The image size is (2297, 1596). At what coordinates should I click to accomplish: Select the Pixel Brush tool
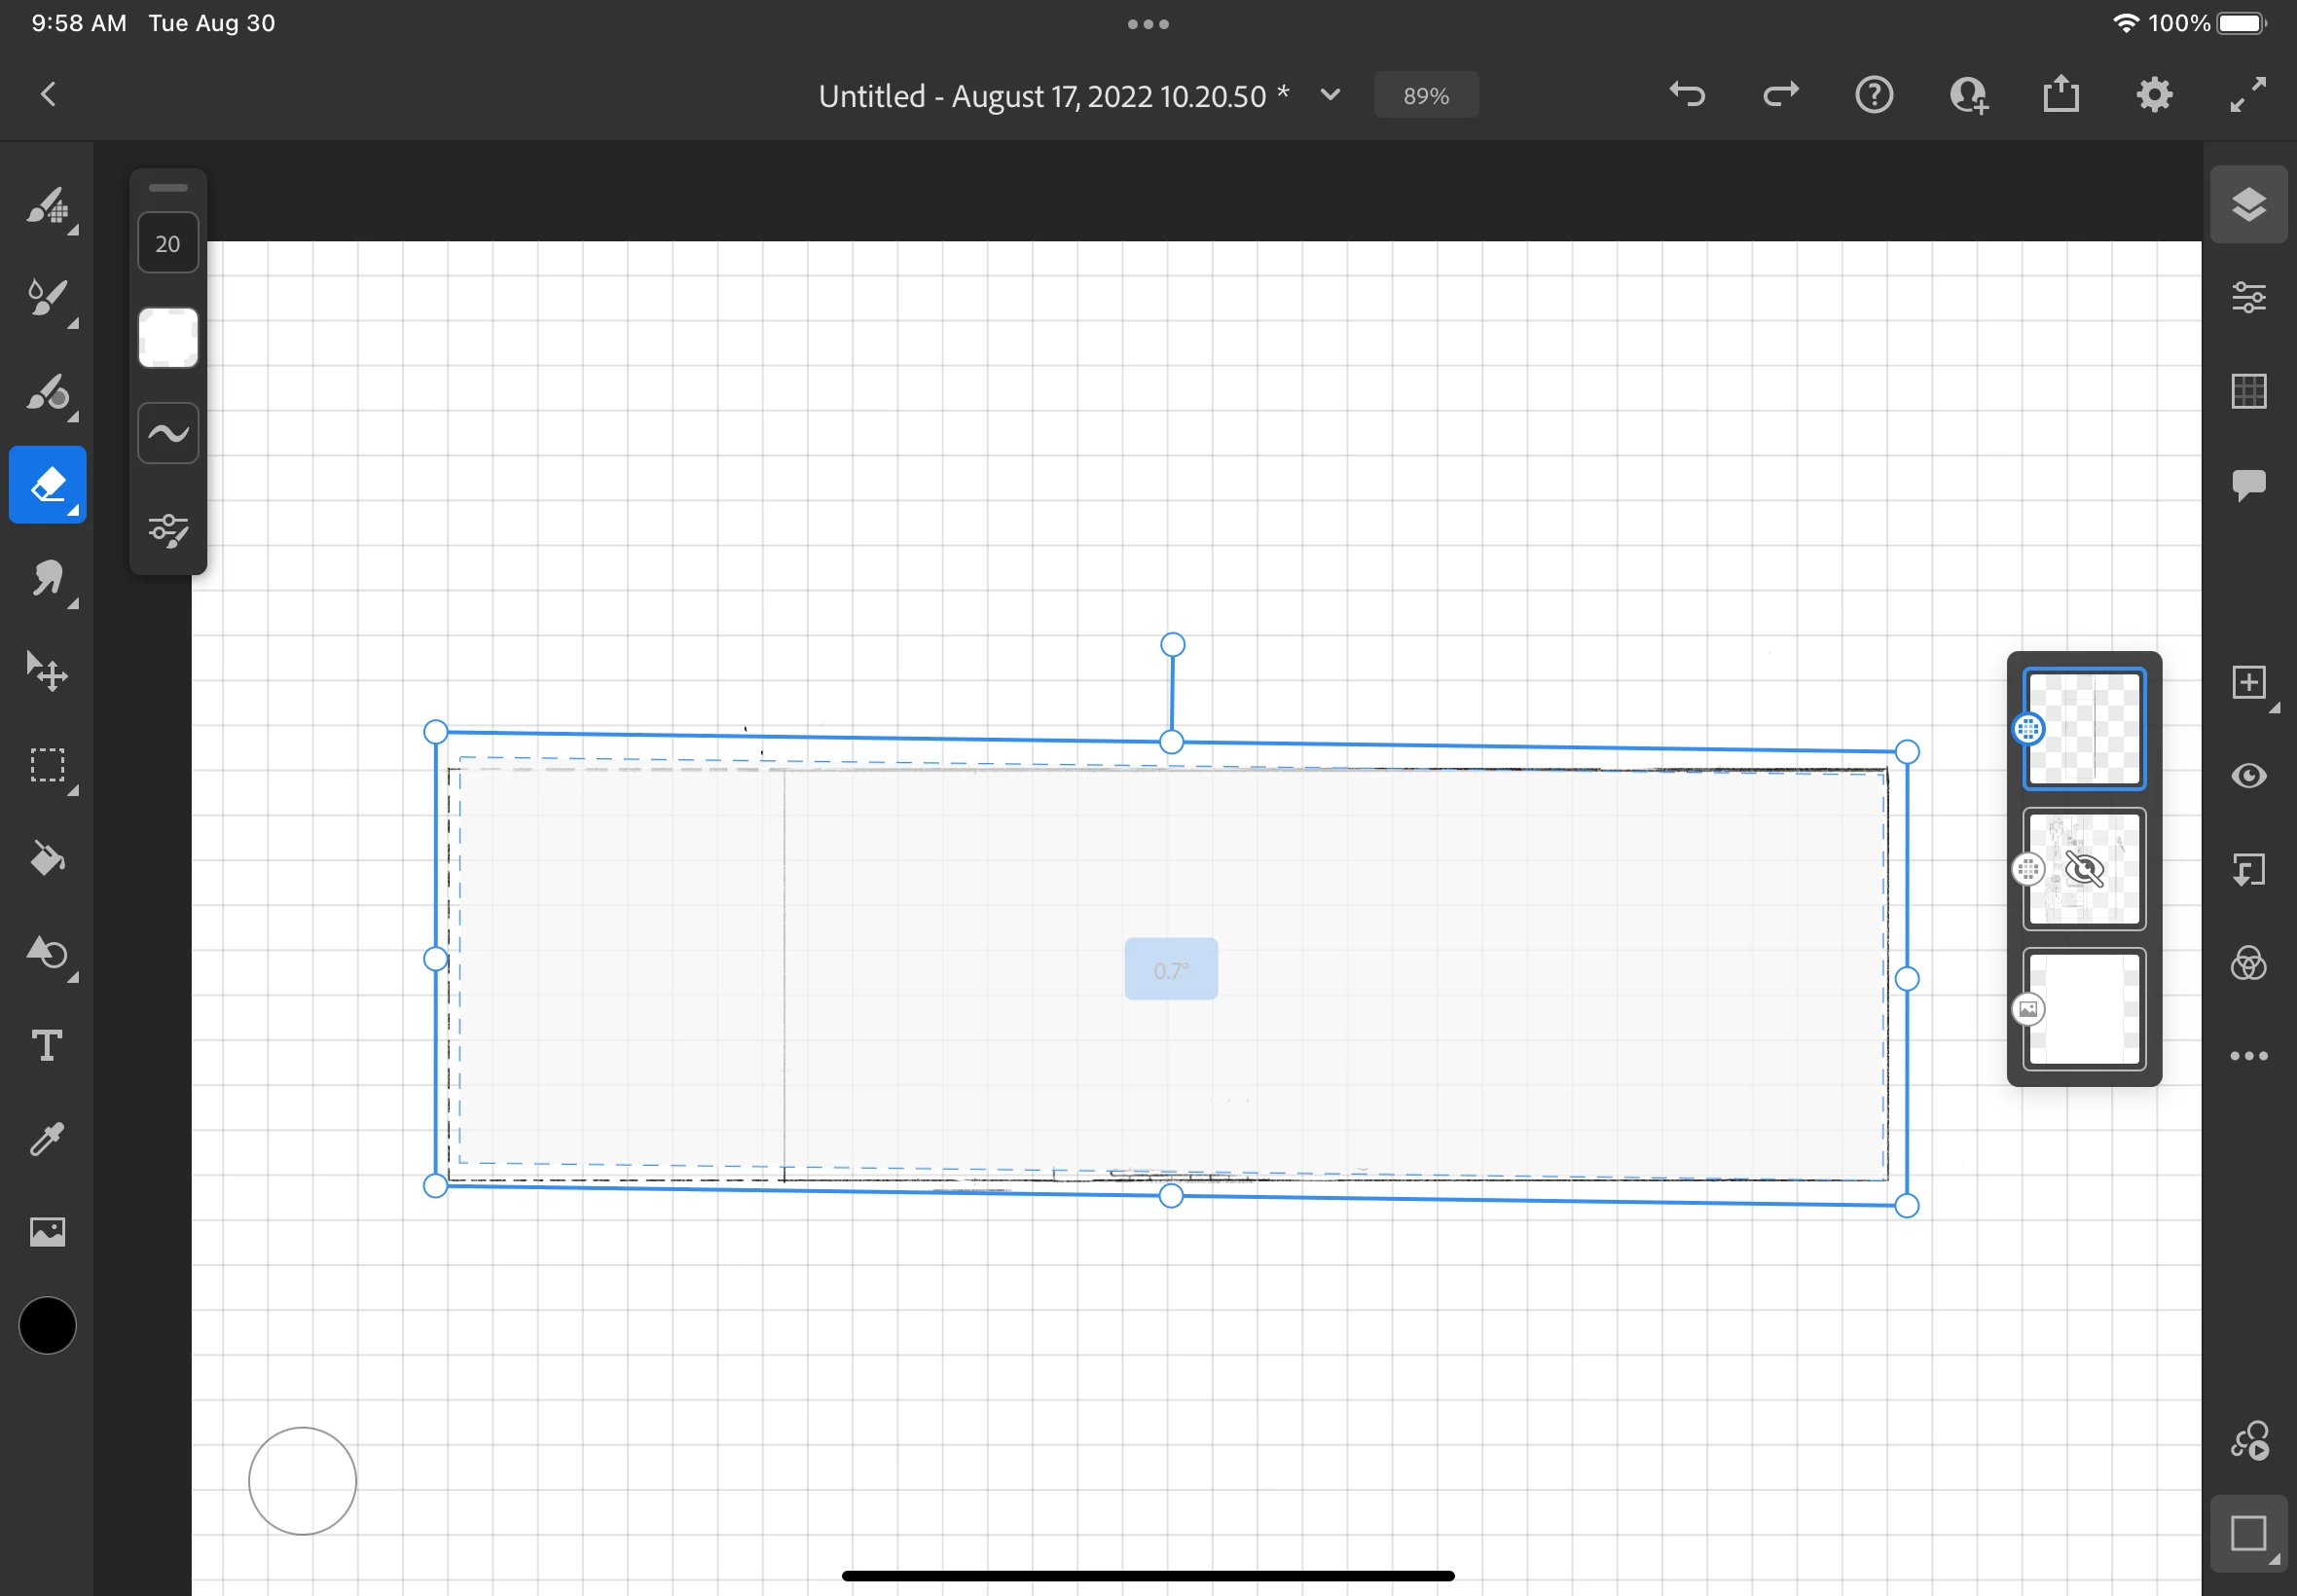click(47, 206)
